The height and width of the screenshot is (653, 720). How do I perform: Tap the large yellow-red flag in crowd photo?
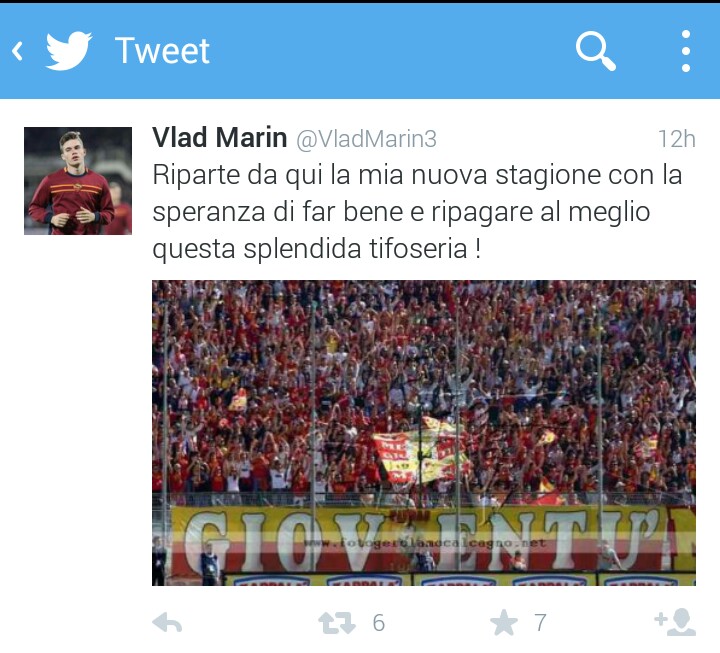(x=420, y=452)
